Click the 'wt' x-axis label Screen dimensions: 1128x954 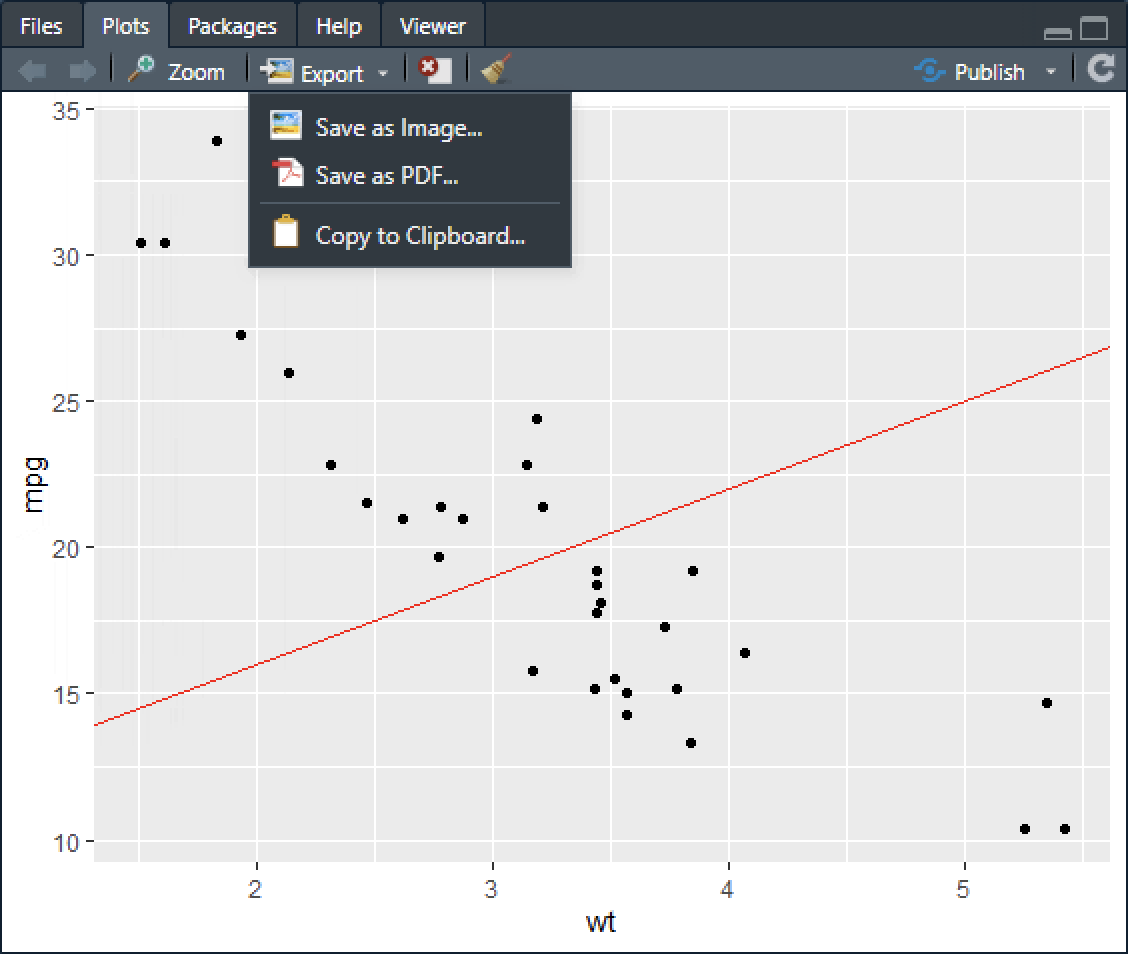601,922
